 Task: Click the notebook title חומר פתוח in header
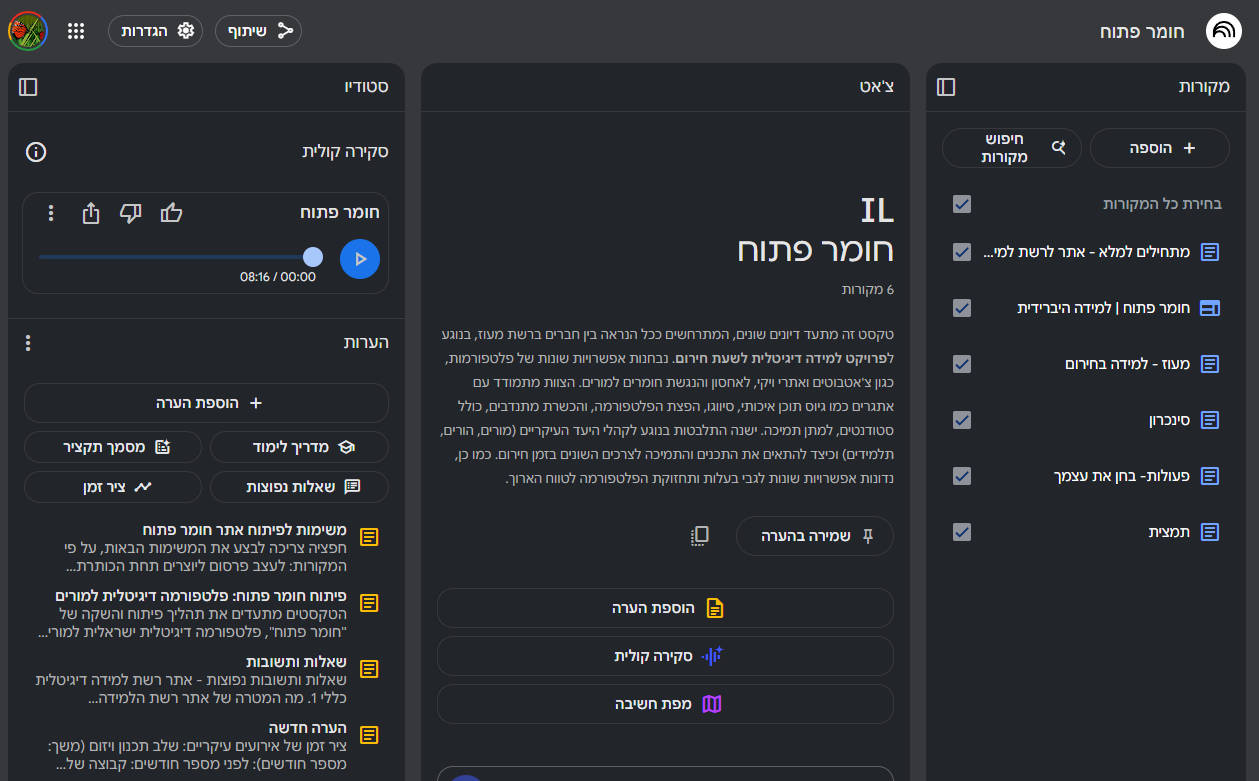[x=1142, y=31]
